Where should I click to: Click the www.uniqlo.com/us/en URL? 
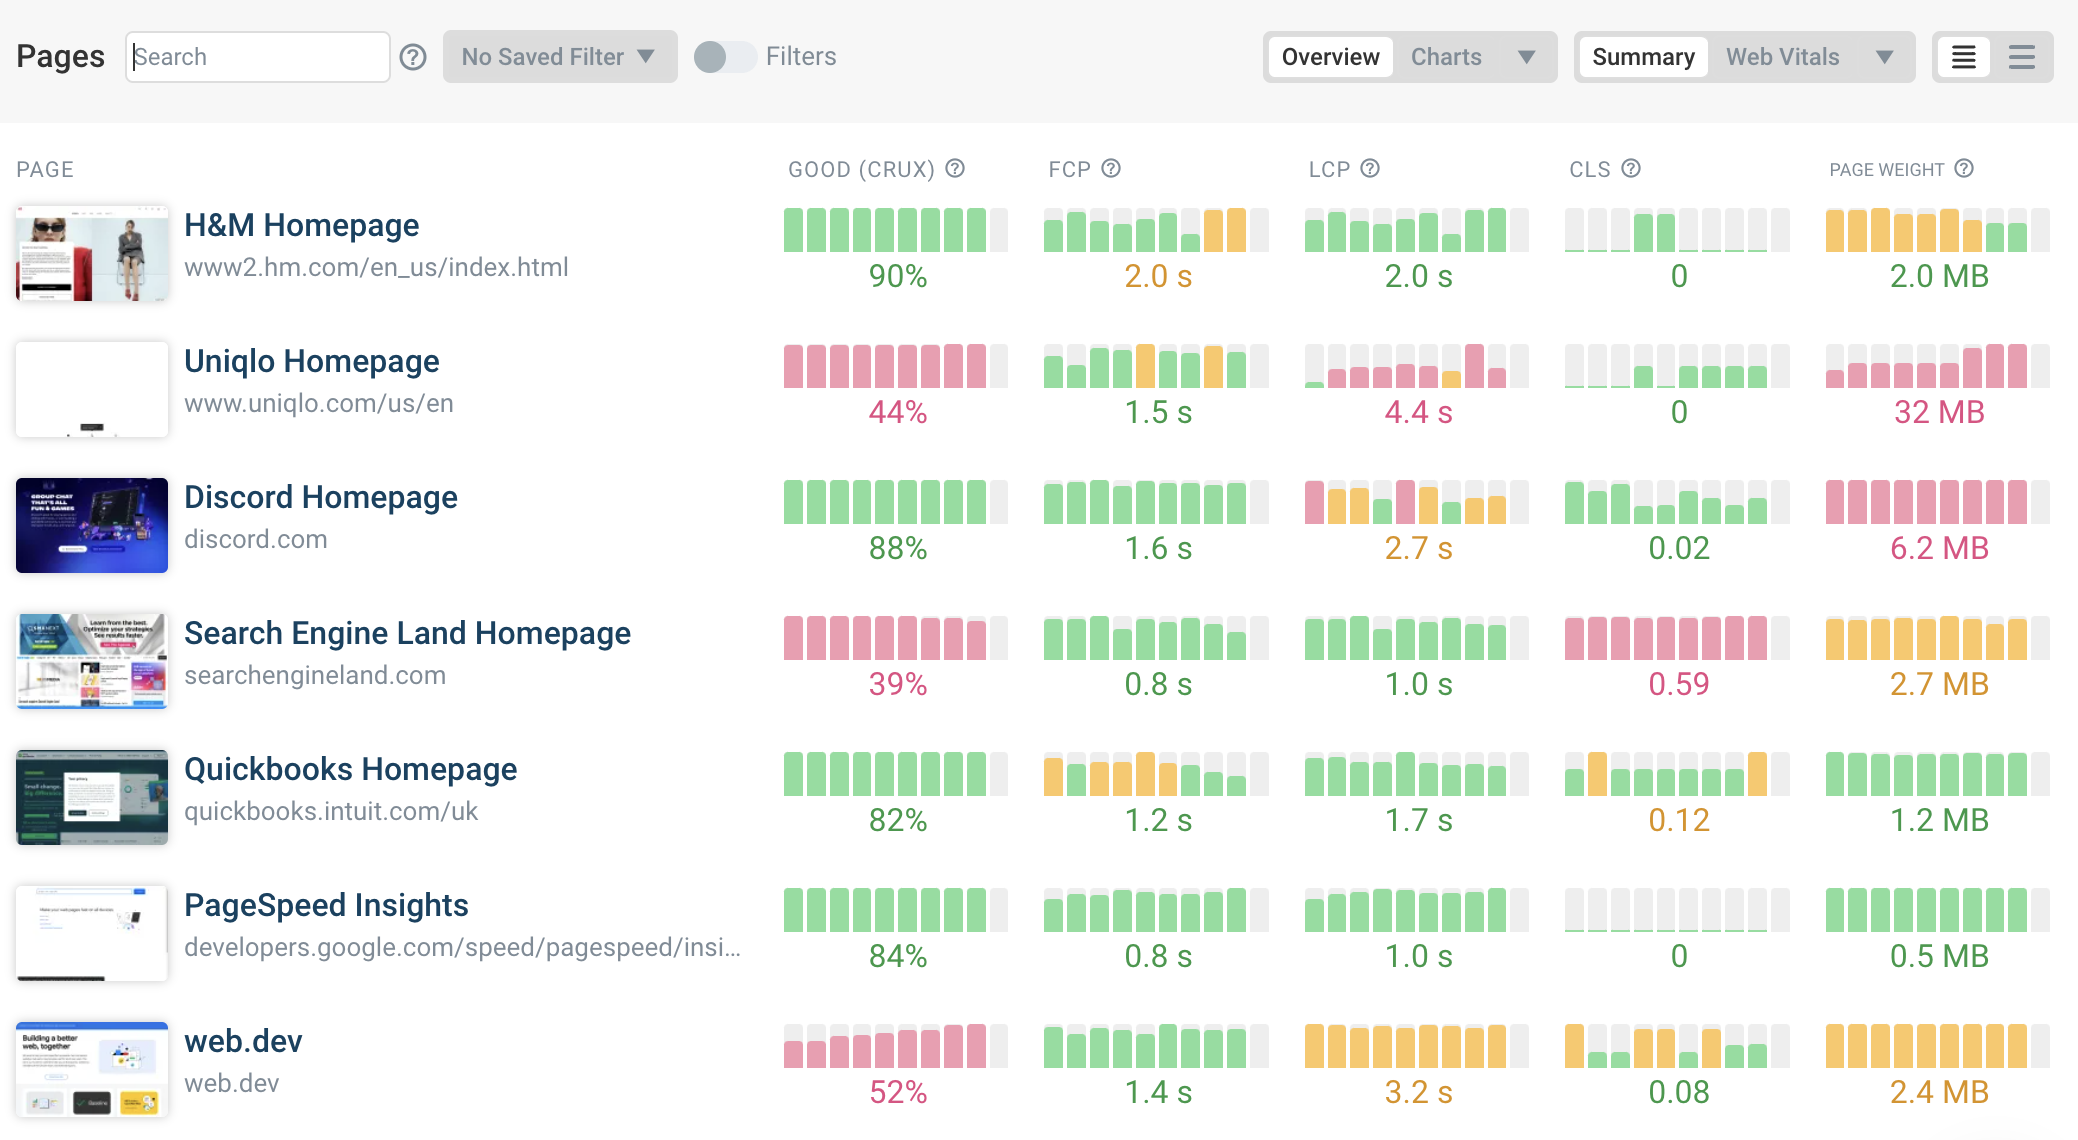point(318,403)
